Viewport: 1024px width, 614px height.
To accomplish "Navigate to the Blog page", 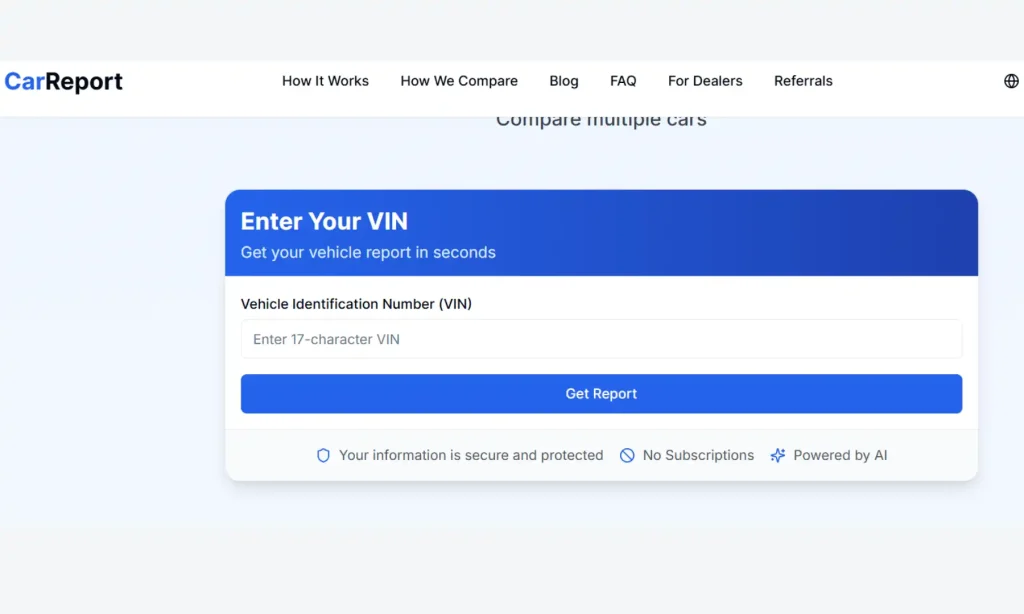I will click(x=563, y=81).
